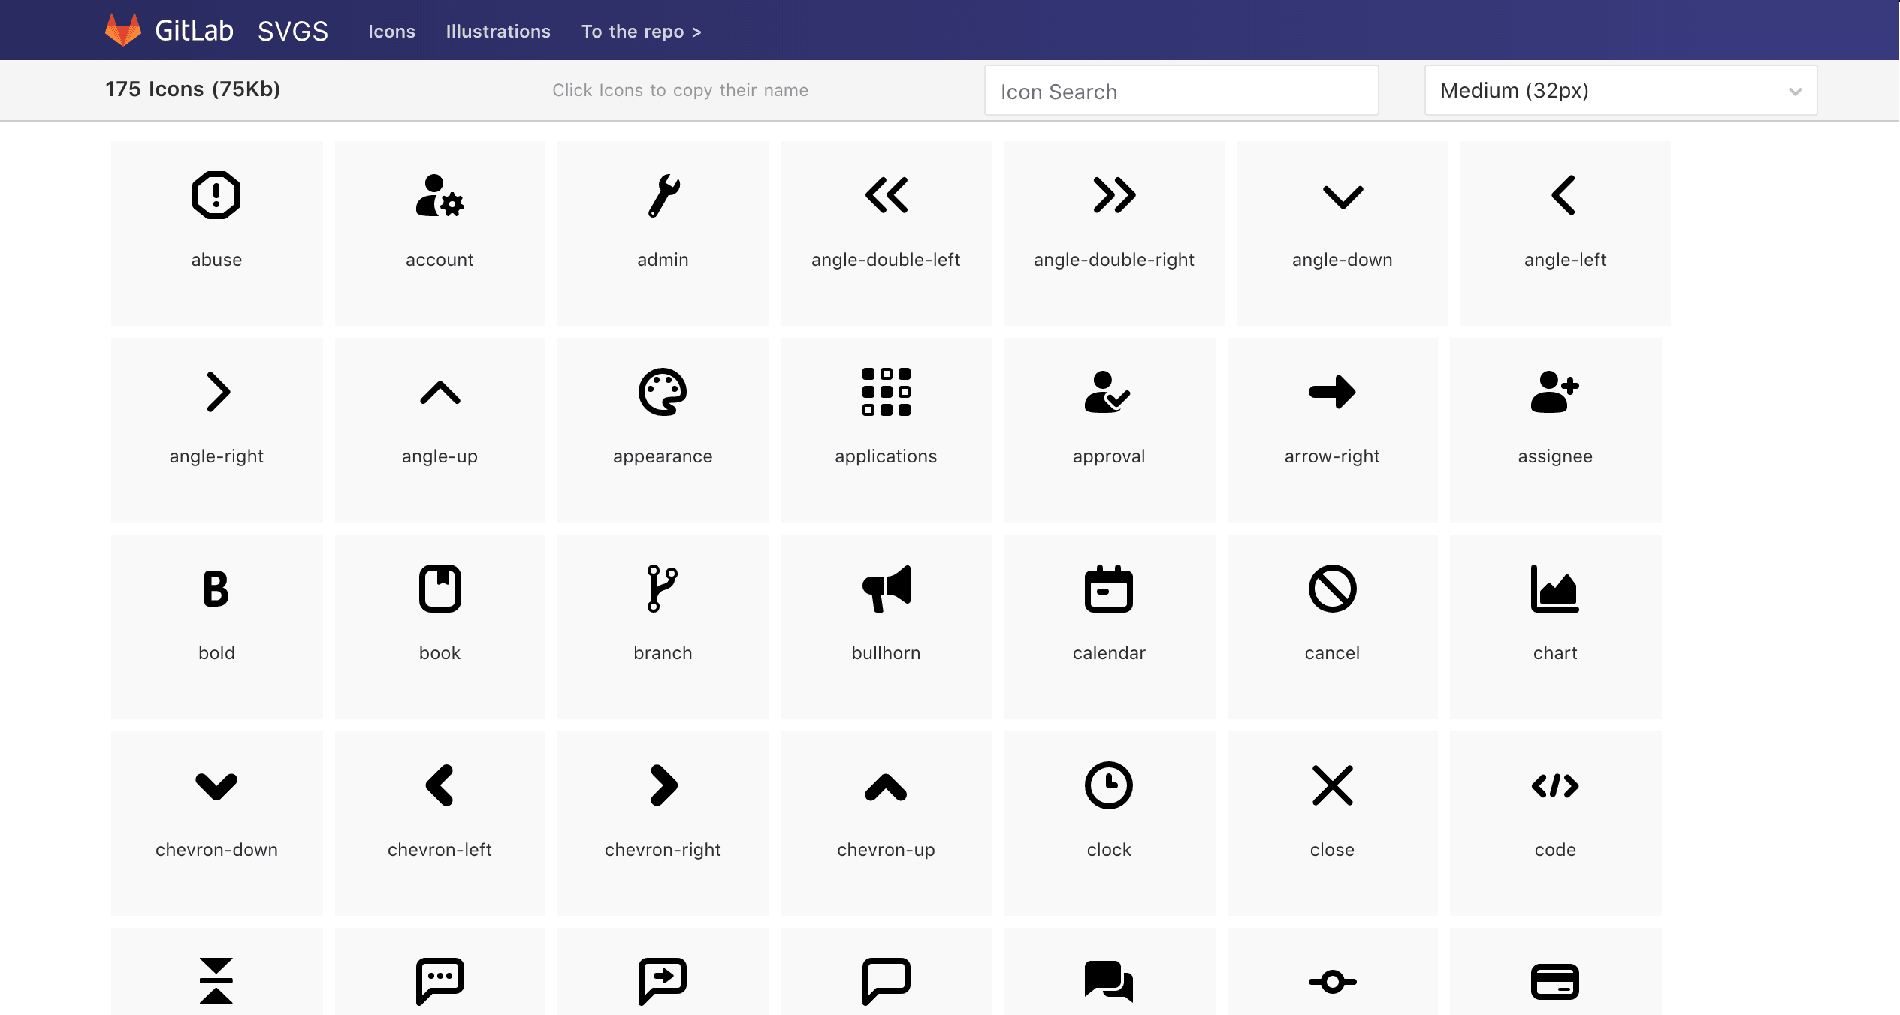Click the '175 Icons (75Kb)' text
Viewport: 1900px width, 1015px height.
[x=193, y=89]
